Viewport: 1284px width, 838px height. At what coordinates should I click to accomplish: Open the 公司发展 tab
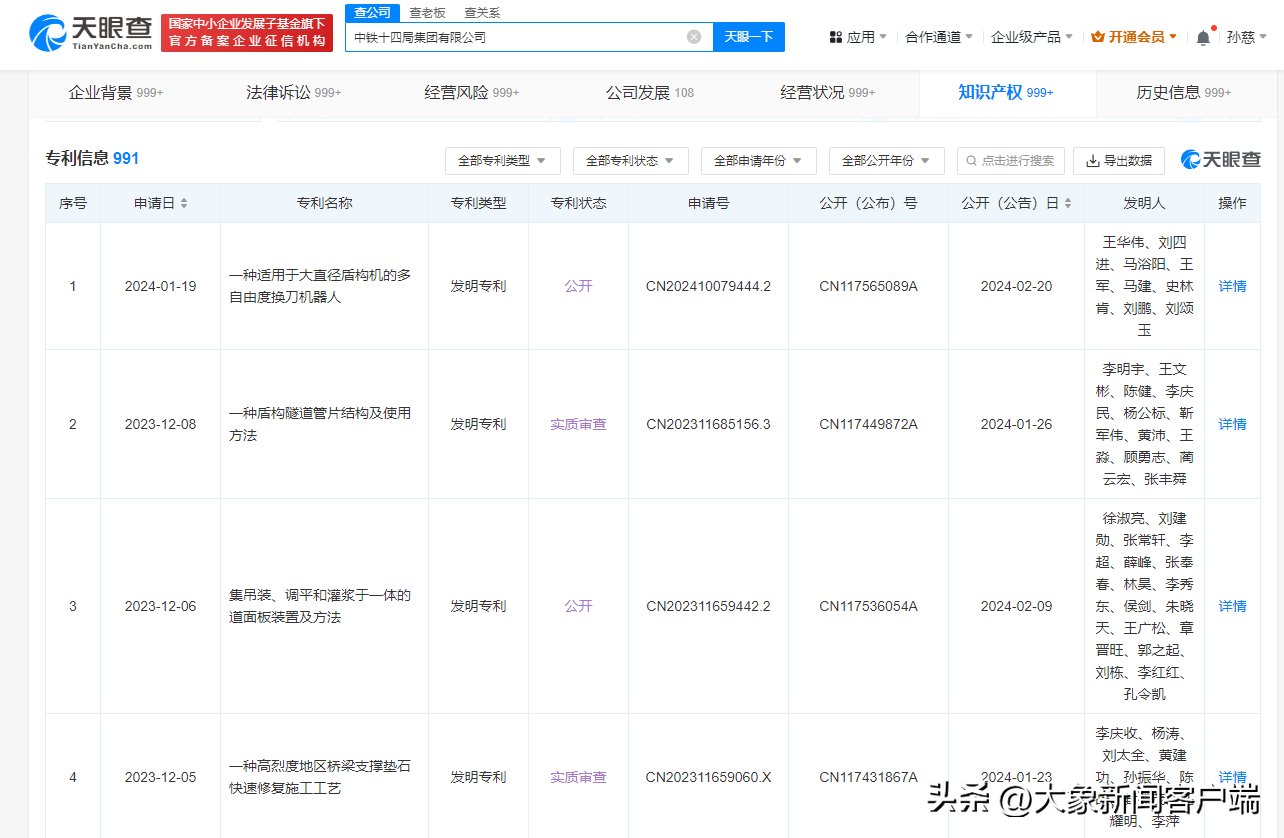(x=649, y=92)
